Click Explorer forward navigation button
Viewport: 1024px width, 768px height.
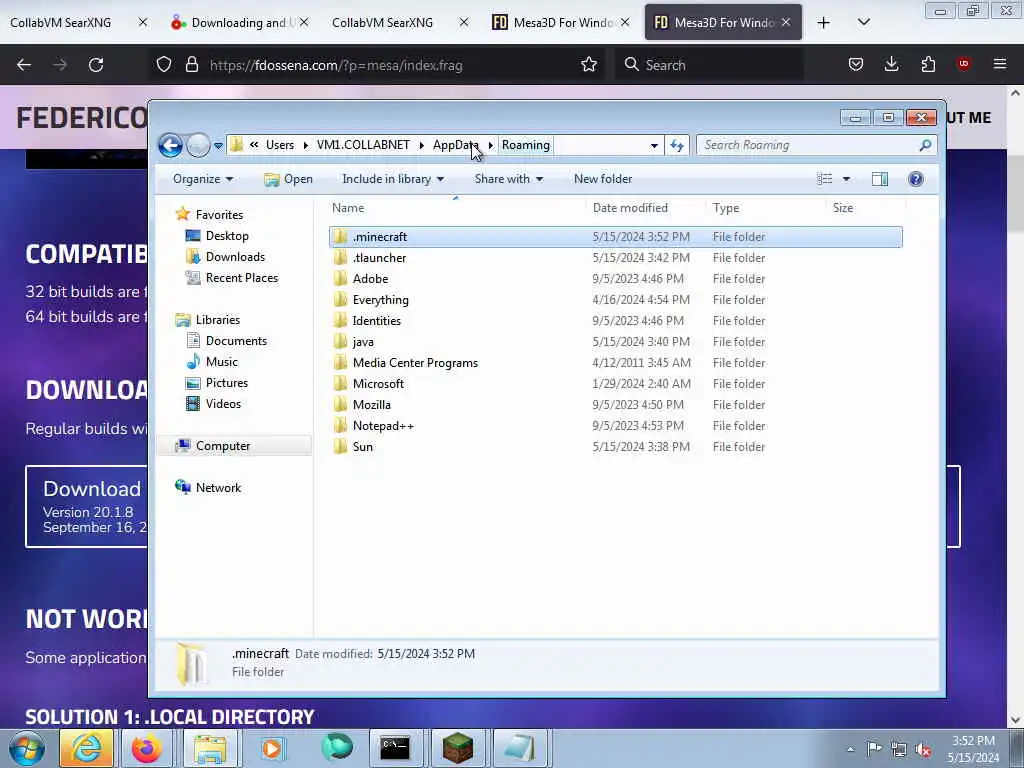198,145
